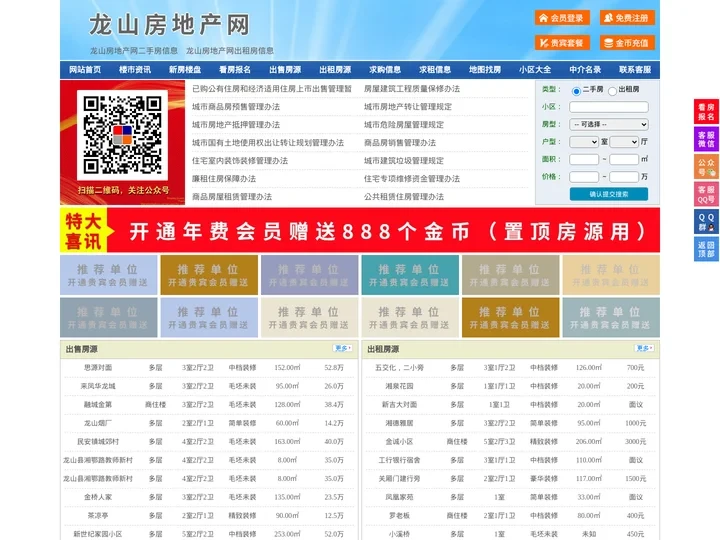Open 出租房源 navigation item
This screenshot has height=540, width=720.
coord(335,70)
